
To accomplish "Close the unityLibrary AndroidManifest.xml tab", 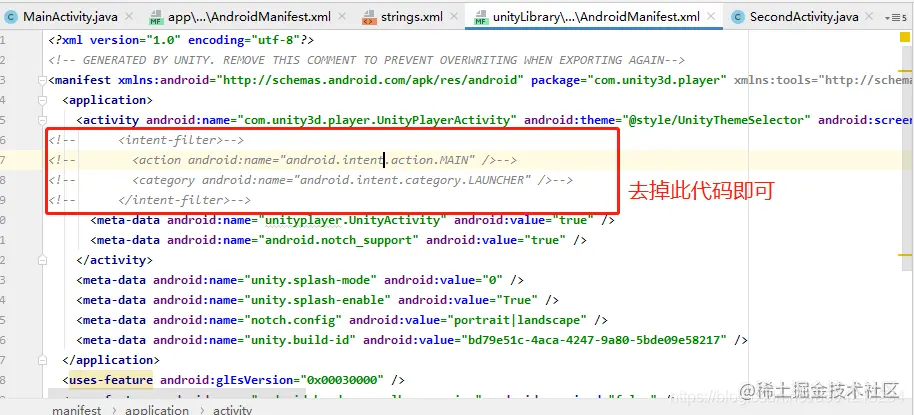I will coord(711,17).
